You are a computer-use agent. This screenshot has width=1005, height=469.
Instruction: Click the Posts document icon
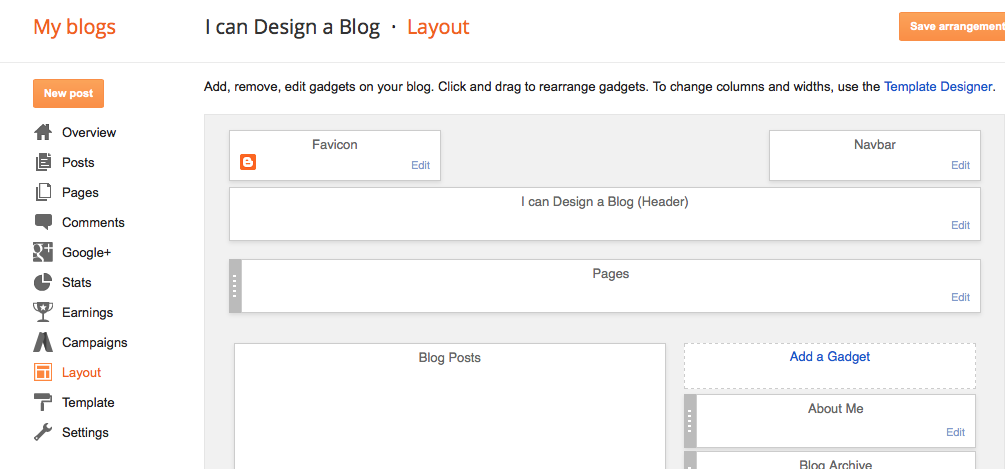point(43,162)
